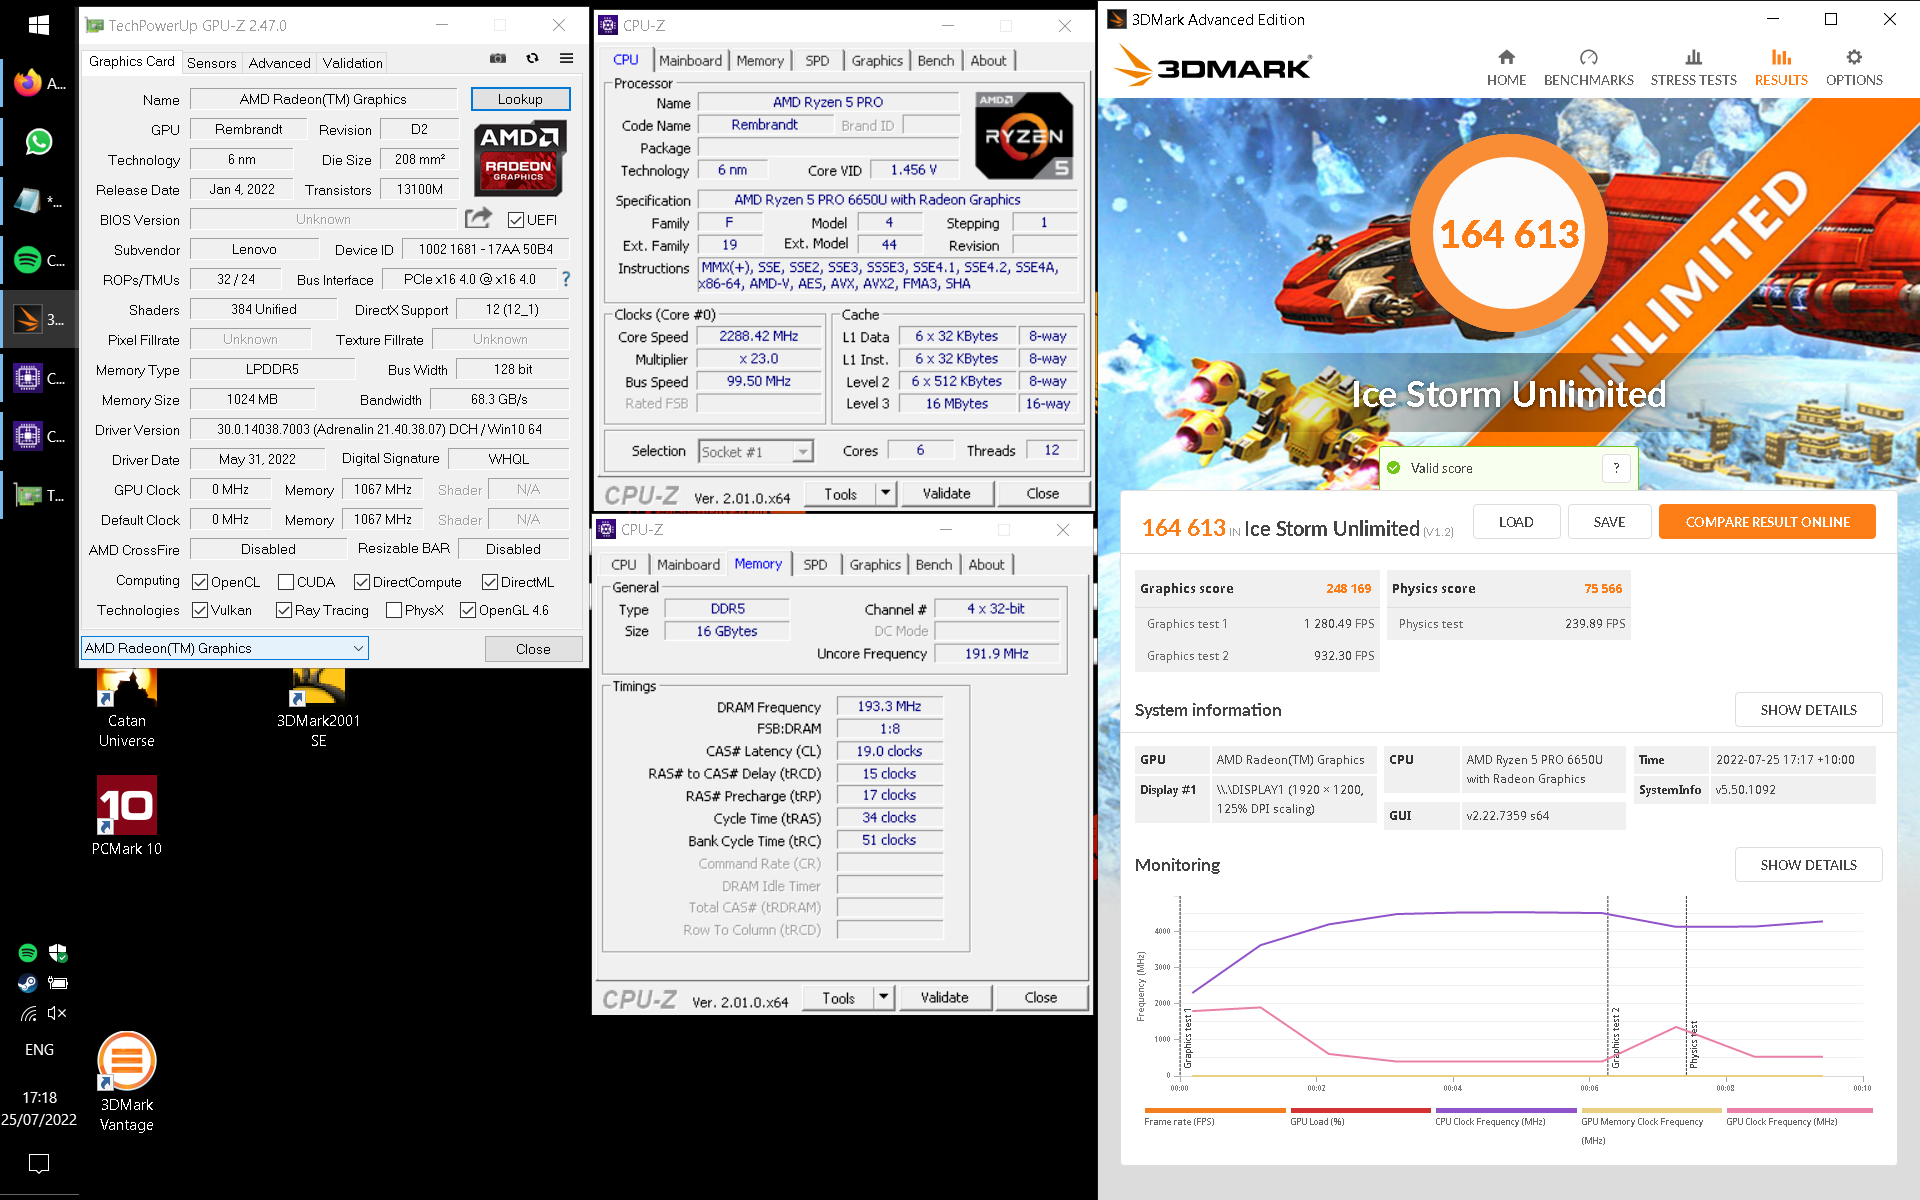
Task: Take a GPU-Z screenshot with the camera icon
Action: tap(498, 58)
